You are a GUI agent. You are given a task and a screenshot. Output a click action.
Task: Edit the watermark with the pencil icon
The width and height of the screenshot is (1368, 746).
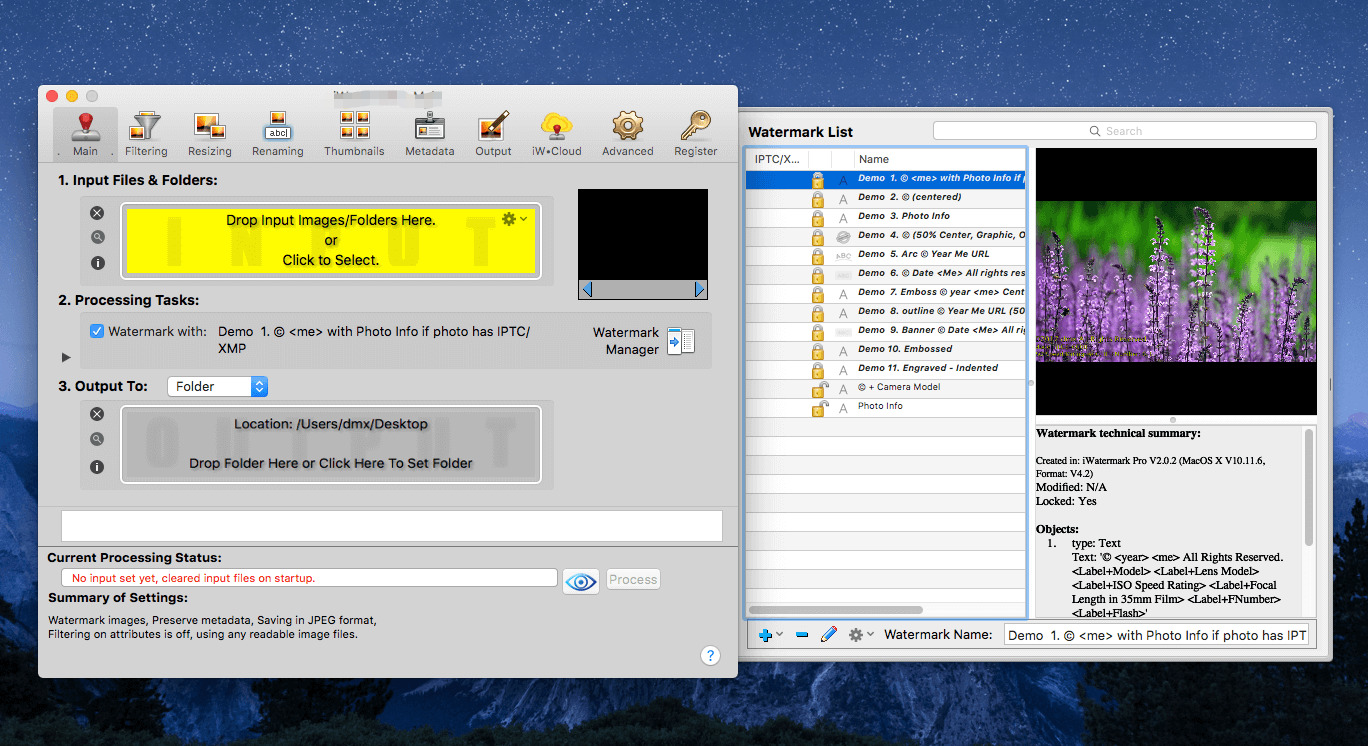[828, 635]
